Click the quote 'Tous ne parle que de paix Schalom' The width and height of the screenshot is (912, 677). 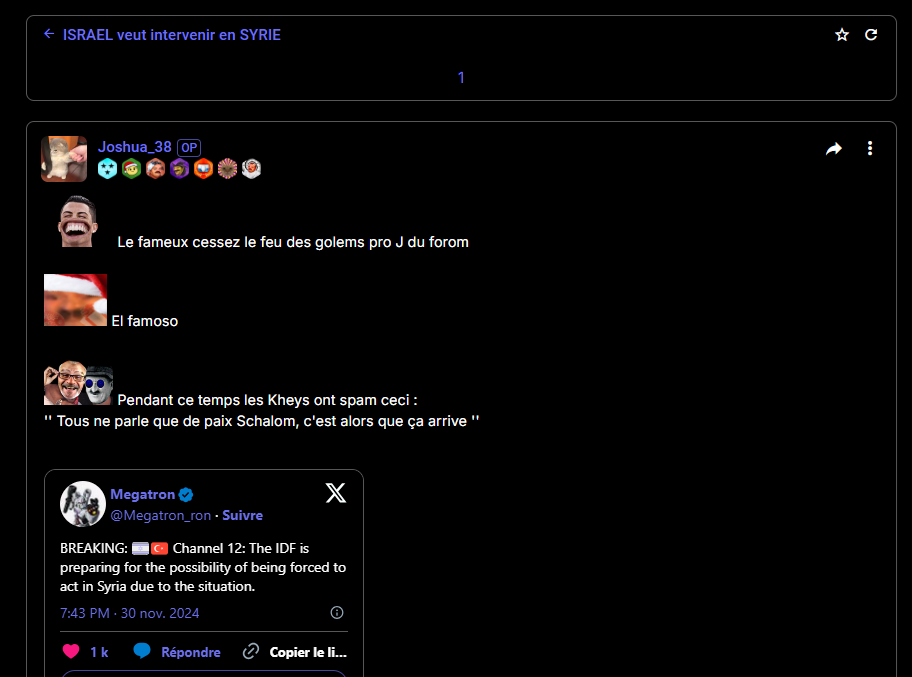click(x=262, y=421)
